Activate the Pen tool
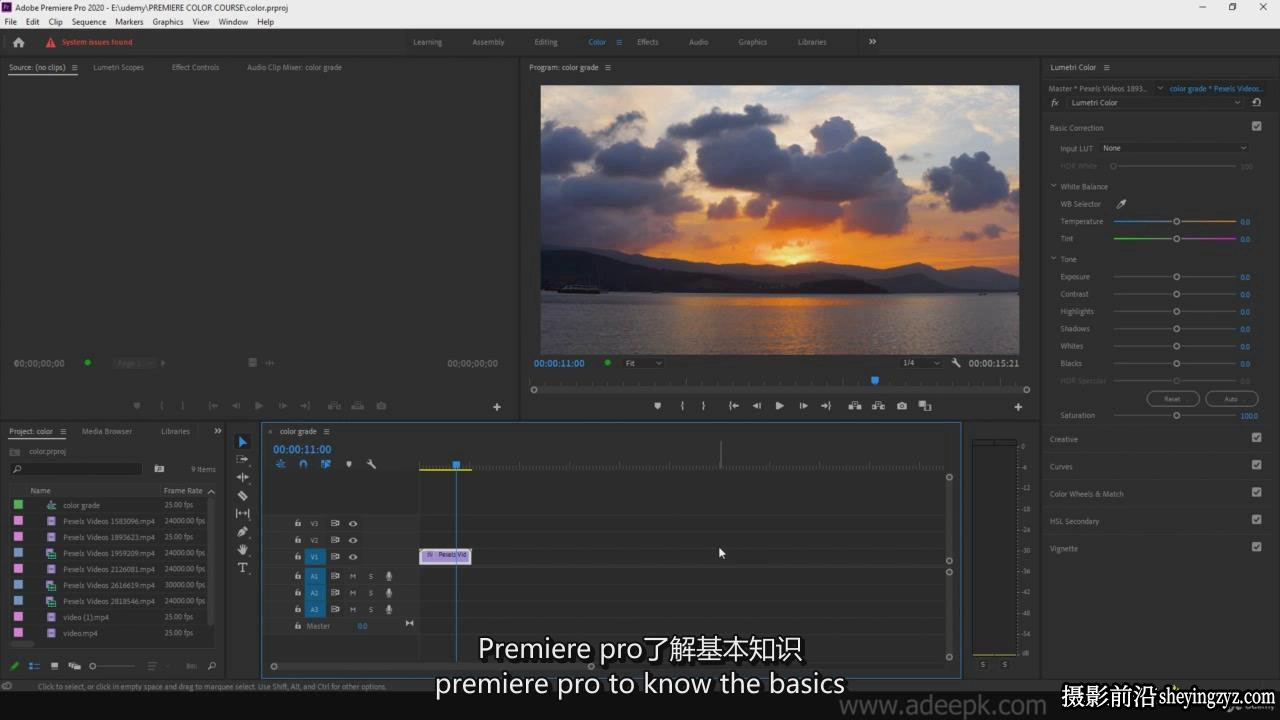The height and width of the screenshot is (720, 1280). (x=242, y=532)
